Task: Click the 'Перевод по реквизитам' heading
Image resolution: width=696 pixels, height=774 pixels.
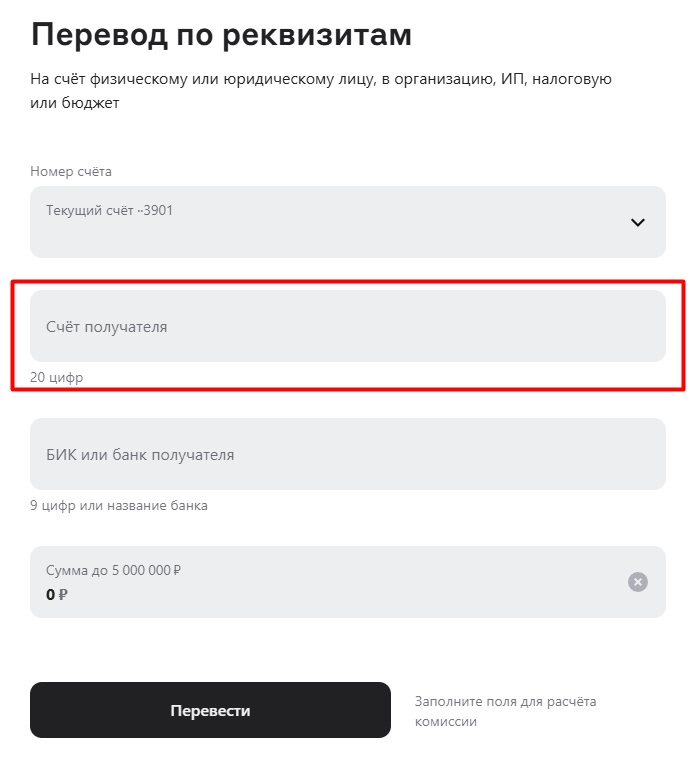Action: (x=221, y=35)
